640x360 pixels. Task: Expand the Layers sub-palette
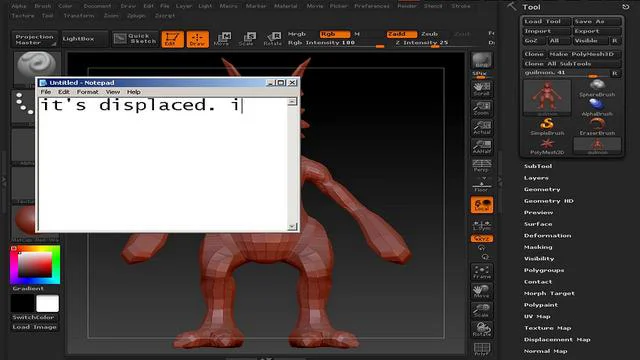click(x=536, y=178)
